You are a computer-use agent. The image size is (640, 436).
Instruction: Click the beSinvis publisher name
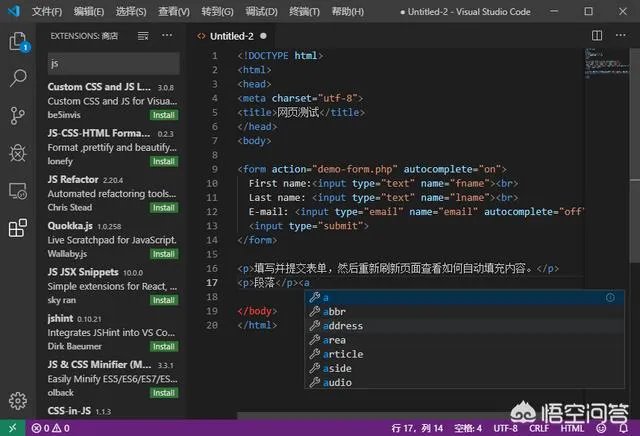[64, 115]
